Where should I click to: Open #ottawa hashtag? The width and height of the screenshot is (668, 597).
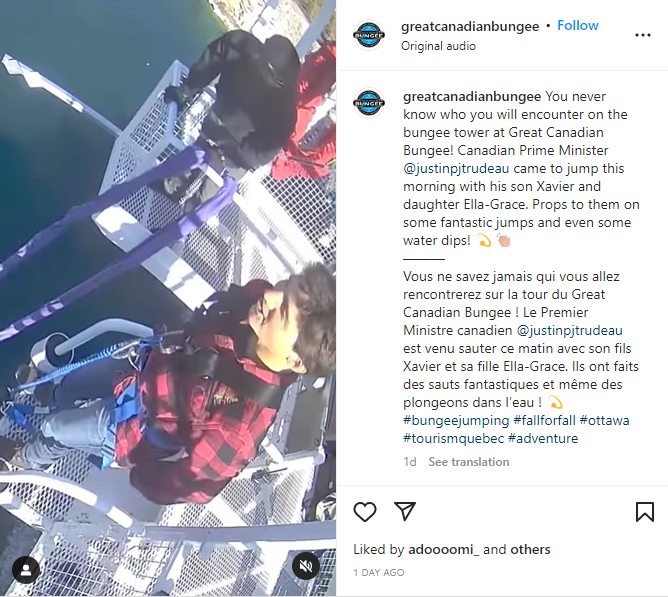tap(605, 421)
